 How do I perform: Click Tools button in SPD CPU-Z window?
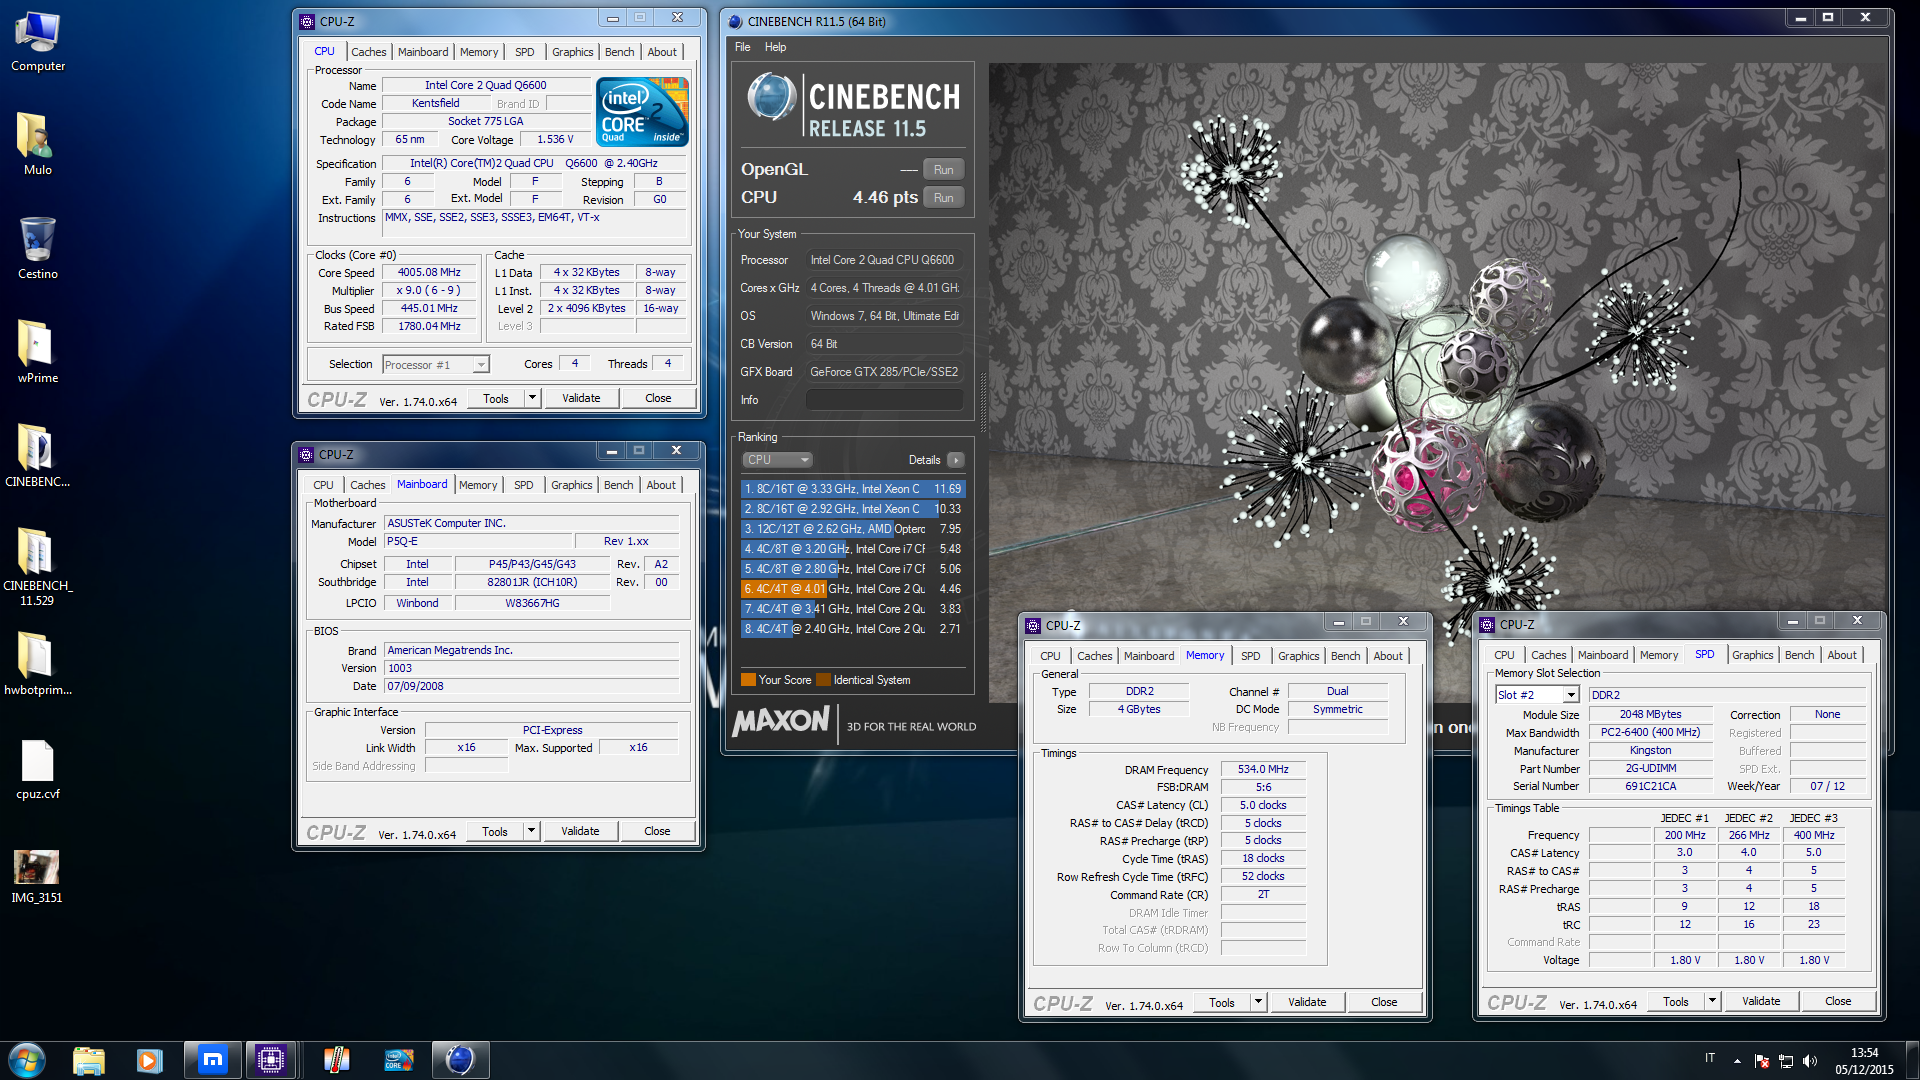coord(1676,1001)
